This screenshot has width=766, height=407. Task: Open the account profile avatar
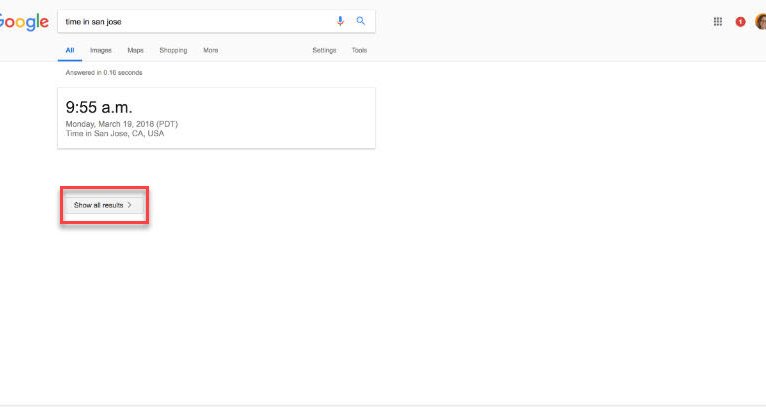click(x=760, y=21)
